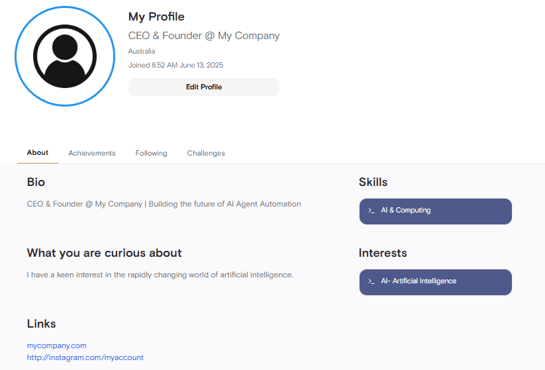Viewport: 545px width, 370px height.
Task: Click the keen interest in artificial intelligence sentence
Action: click(160, 275)
